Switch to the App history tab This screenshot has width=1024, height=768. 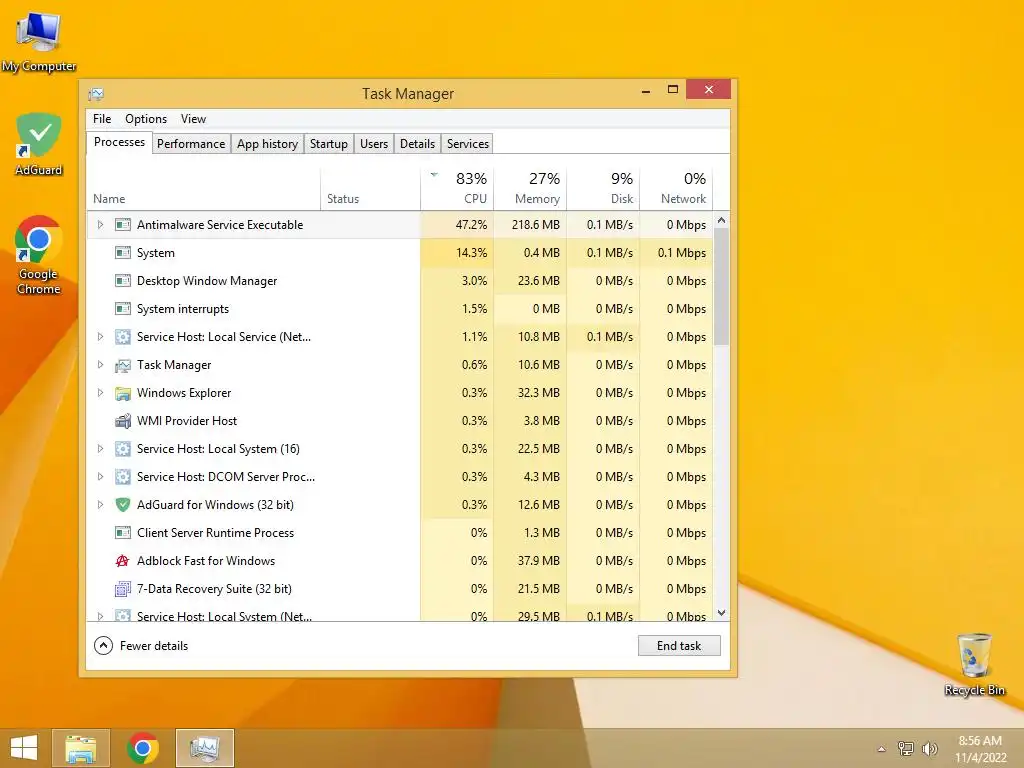click(267, 144)
